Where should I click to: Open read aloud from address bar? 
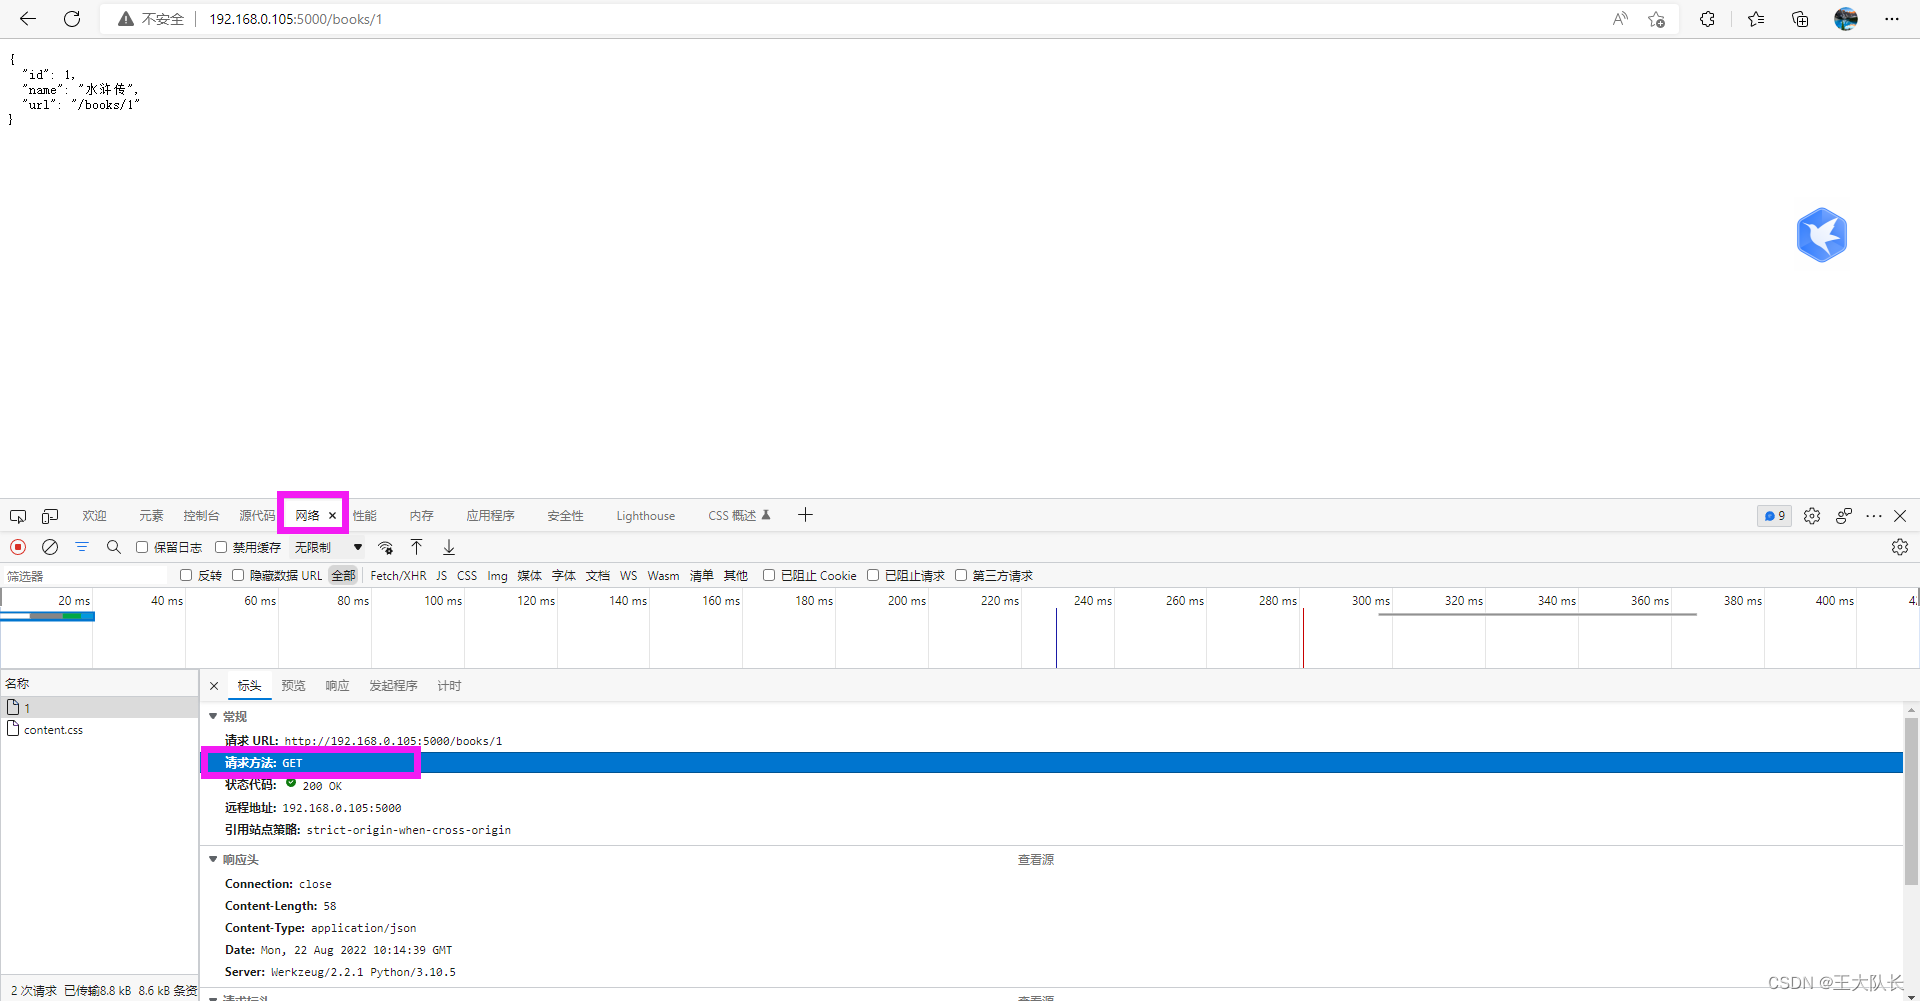[1620, 19]
